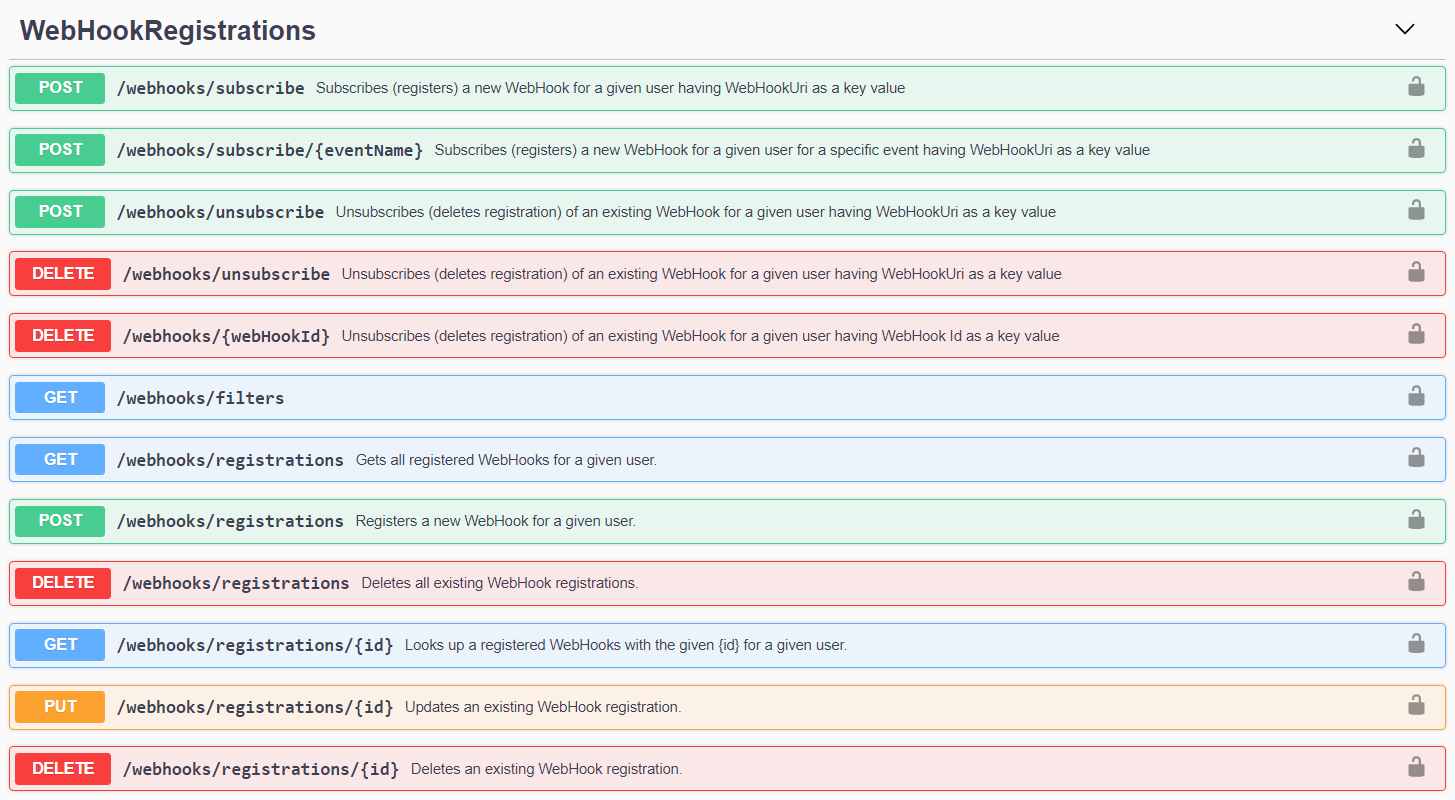
Task: Click the POST badge for /webhooks/unsubscribe
Action: click(60, 211)
